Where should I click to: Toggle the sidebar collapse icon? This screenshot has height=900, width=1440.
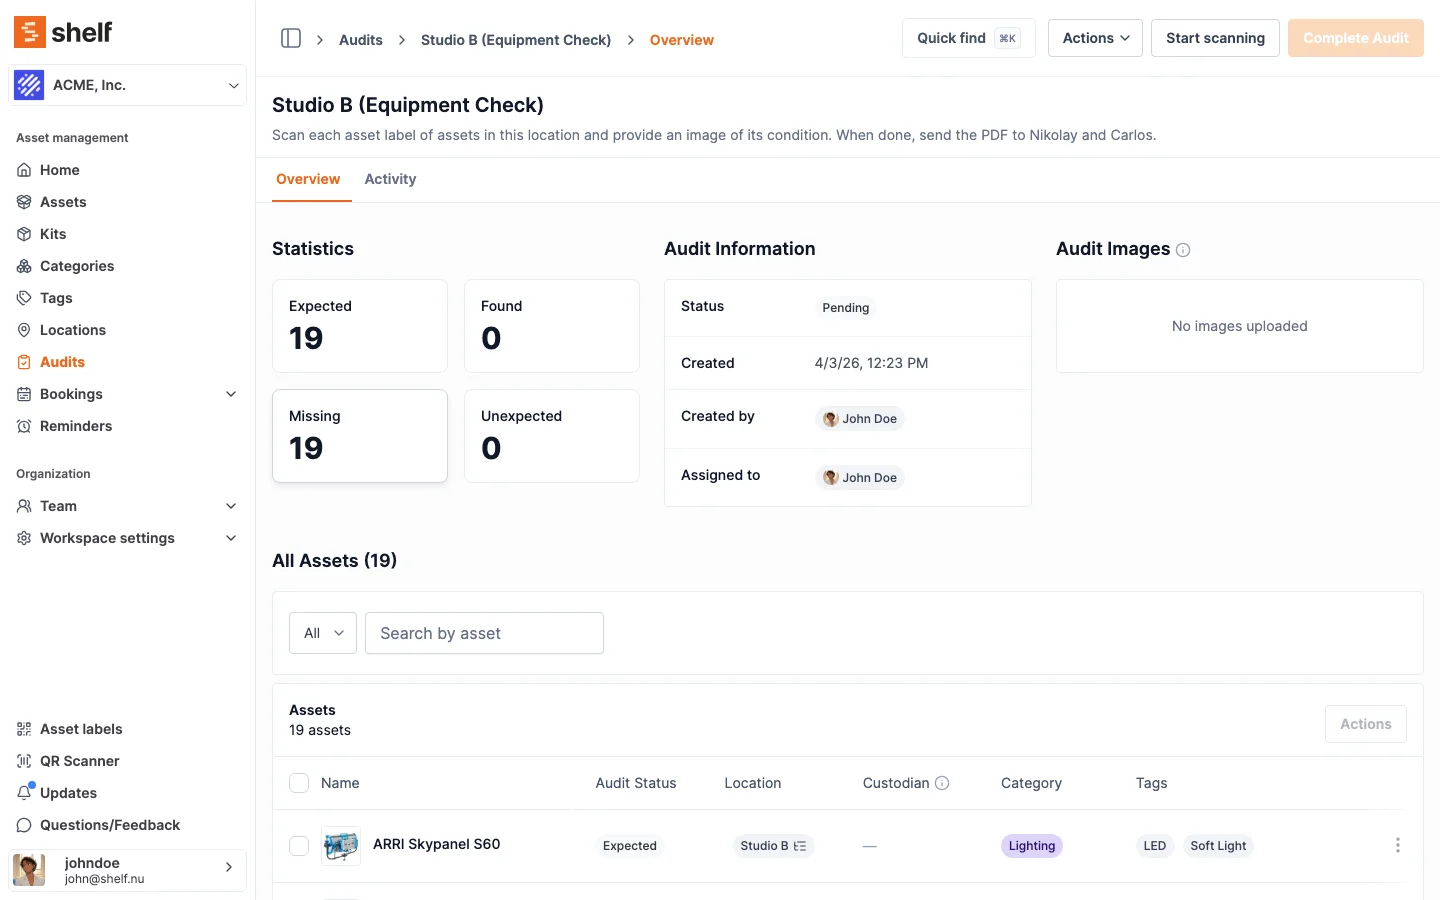(291, 39)
